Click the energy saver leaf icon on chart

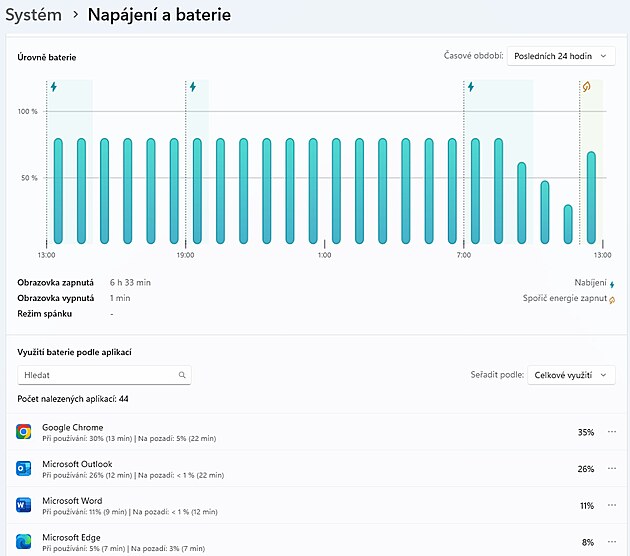tap(586, 87)
